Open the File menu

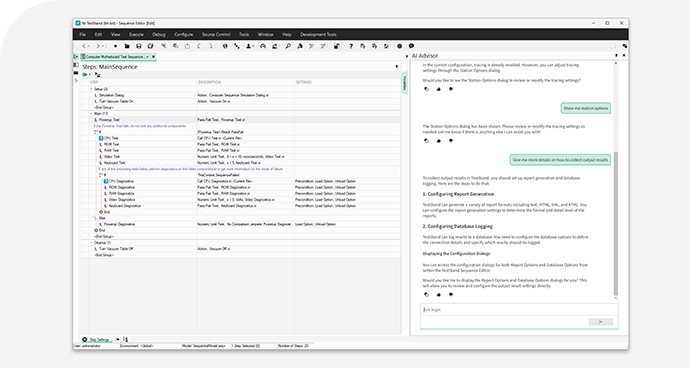(x=83, y=34)
